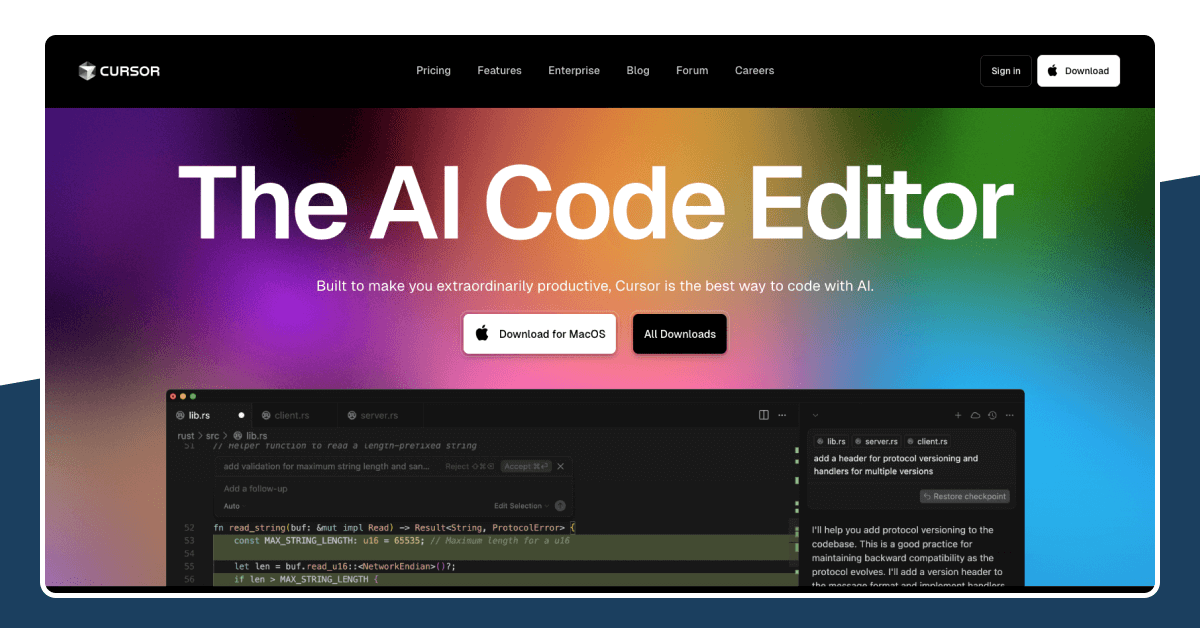Open the All Downloads button
This screenshot has height=628, width=1200.
pyautogui.click(x=680, y=334)
